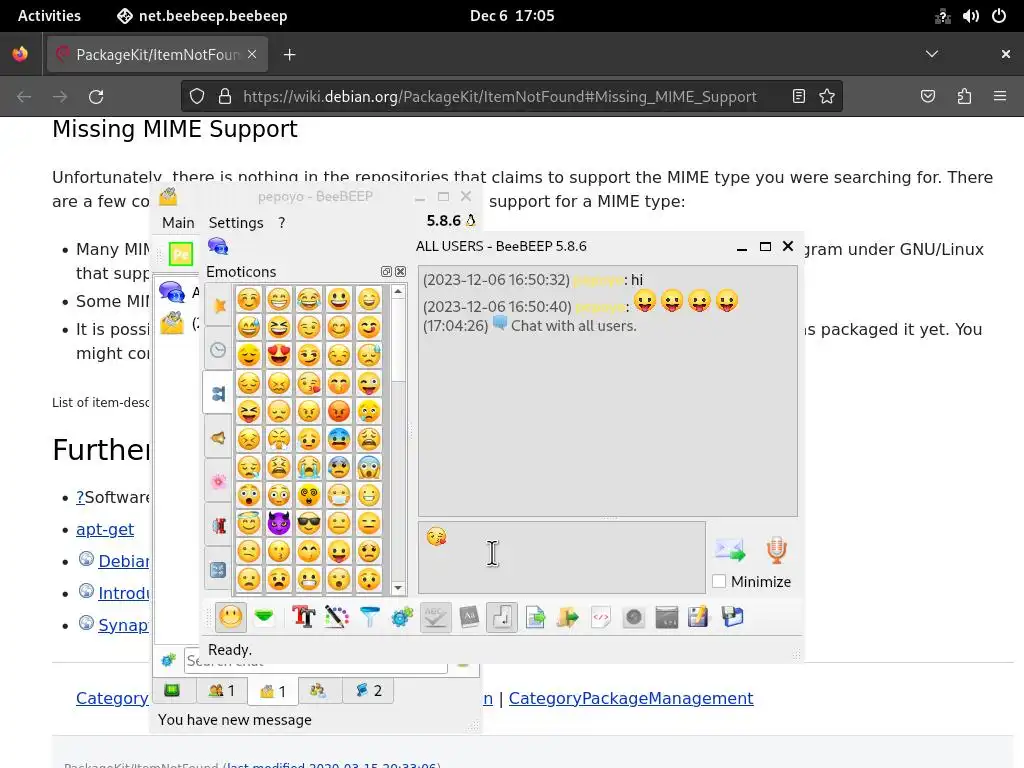Enable the Minimize checkbox
Screen dimensions: 1024x768
point(719,581)
